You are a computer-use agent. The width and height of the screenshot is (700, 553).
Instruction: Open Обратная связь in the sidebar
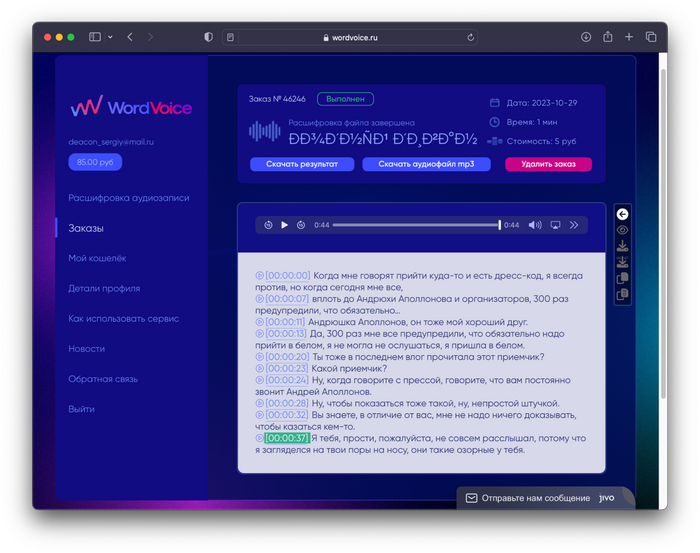tap(103, 379)
